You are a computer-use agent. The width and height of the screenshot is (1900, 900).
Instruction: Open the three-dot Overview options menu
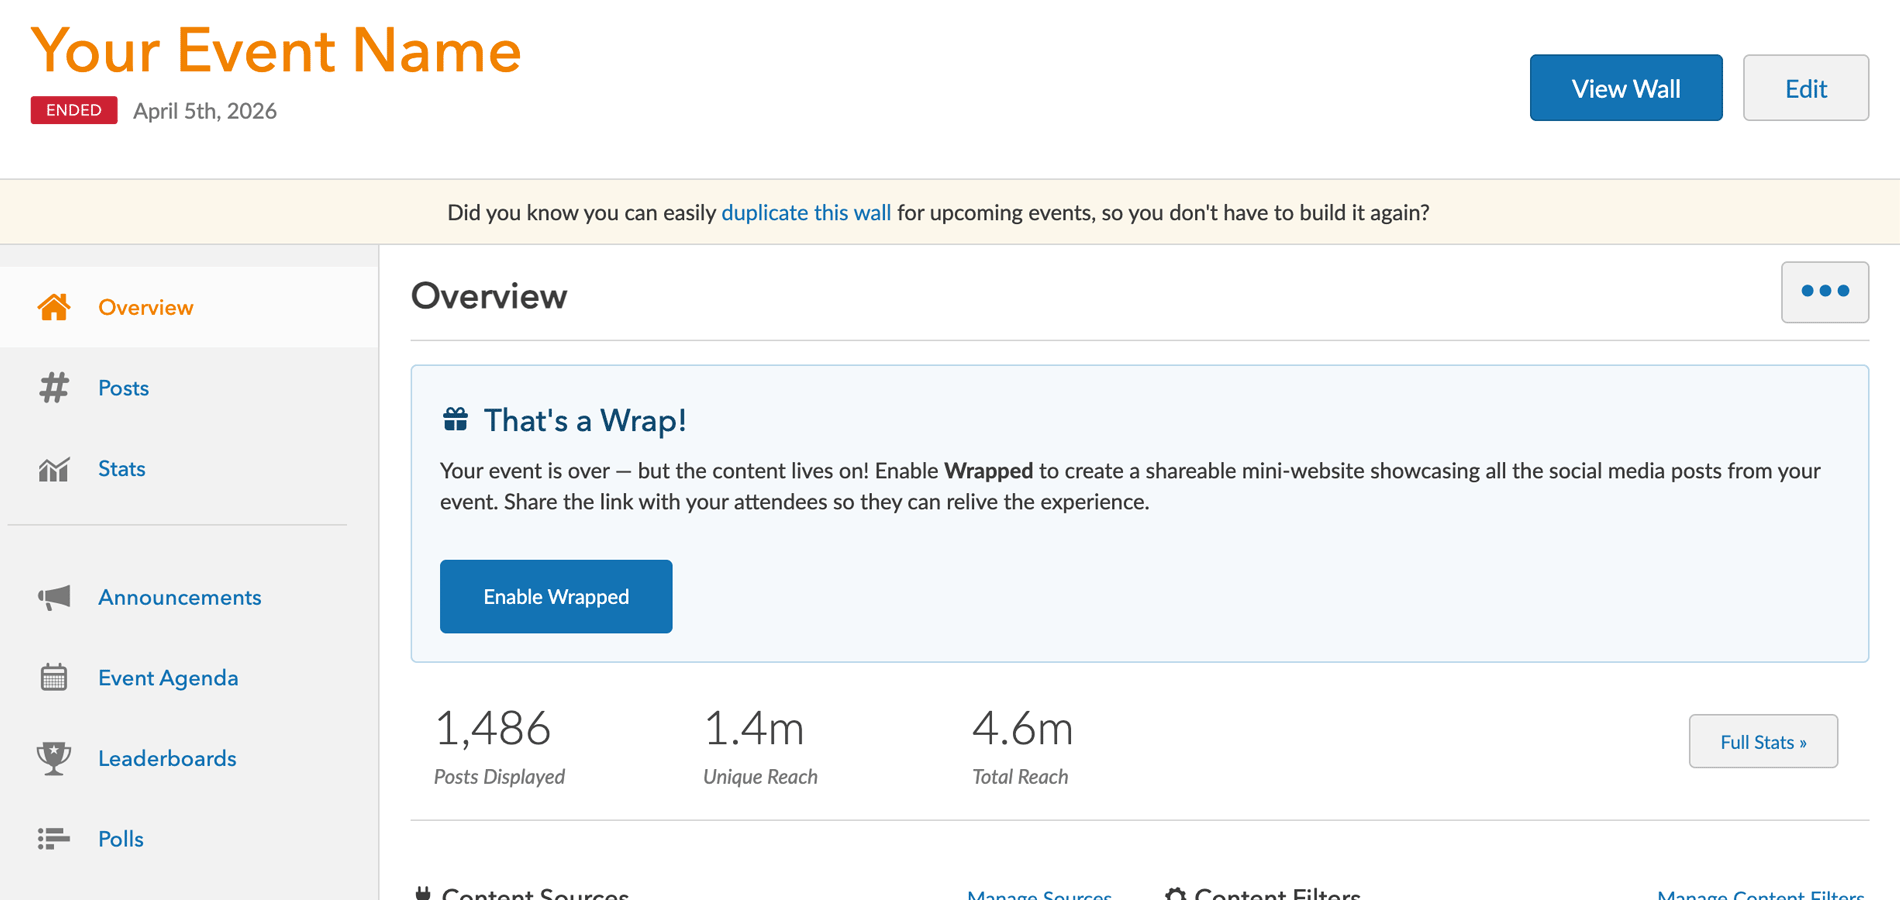tap(1824, 292)
